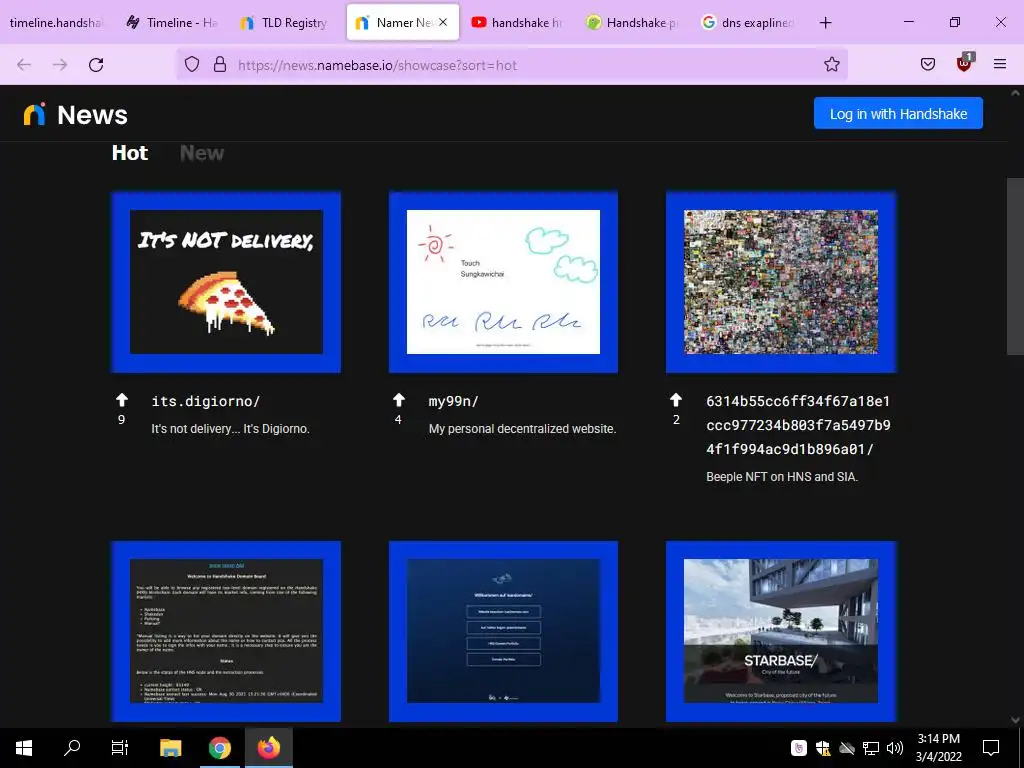
Task: Reload the current page
Action: [x=96, y=65]
